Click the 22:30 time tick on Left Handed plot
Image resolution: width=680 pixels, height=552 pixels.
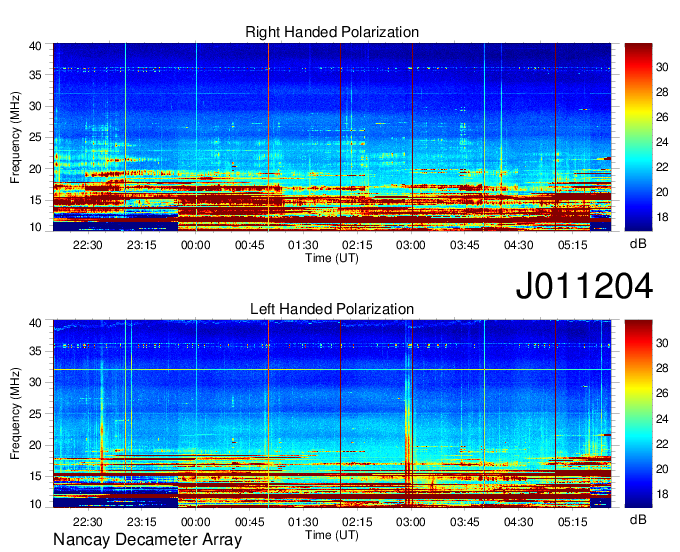click(88, 522)
